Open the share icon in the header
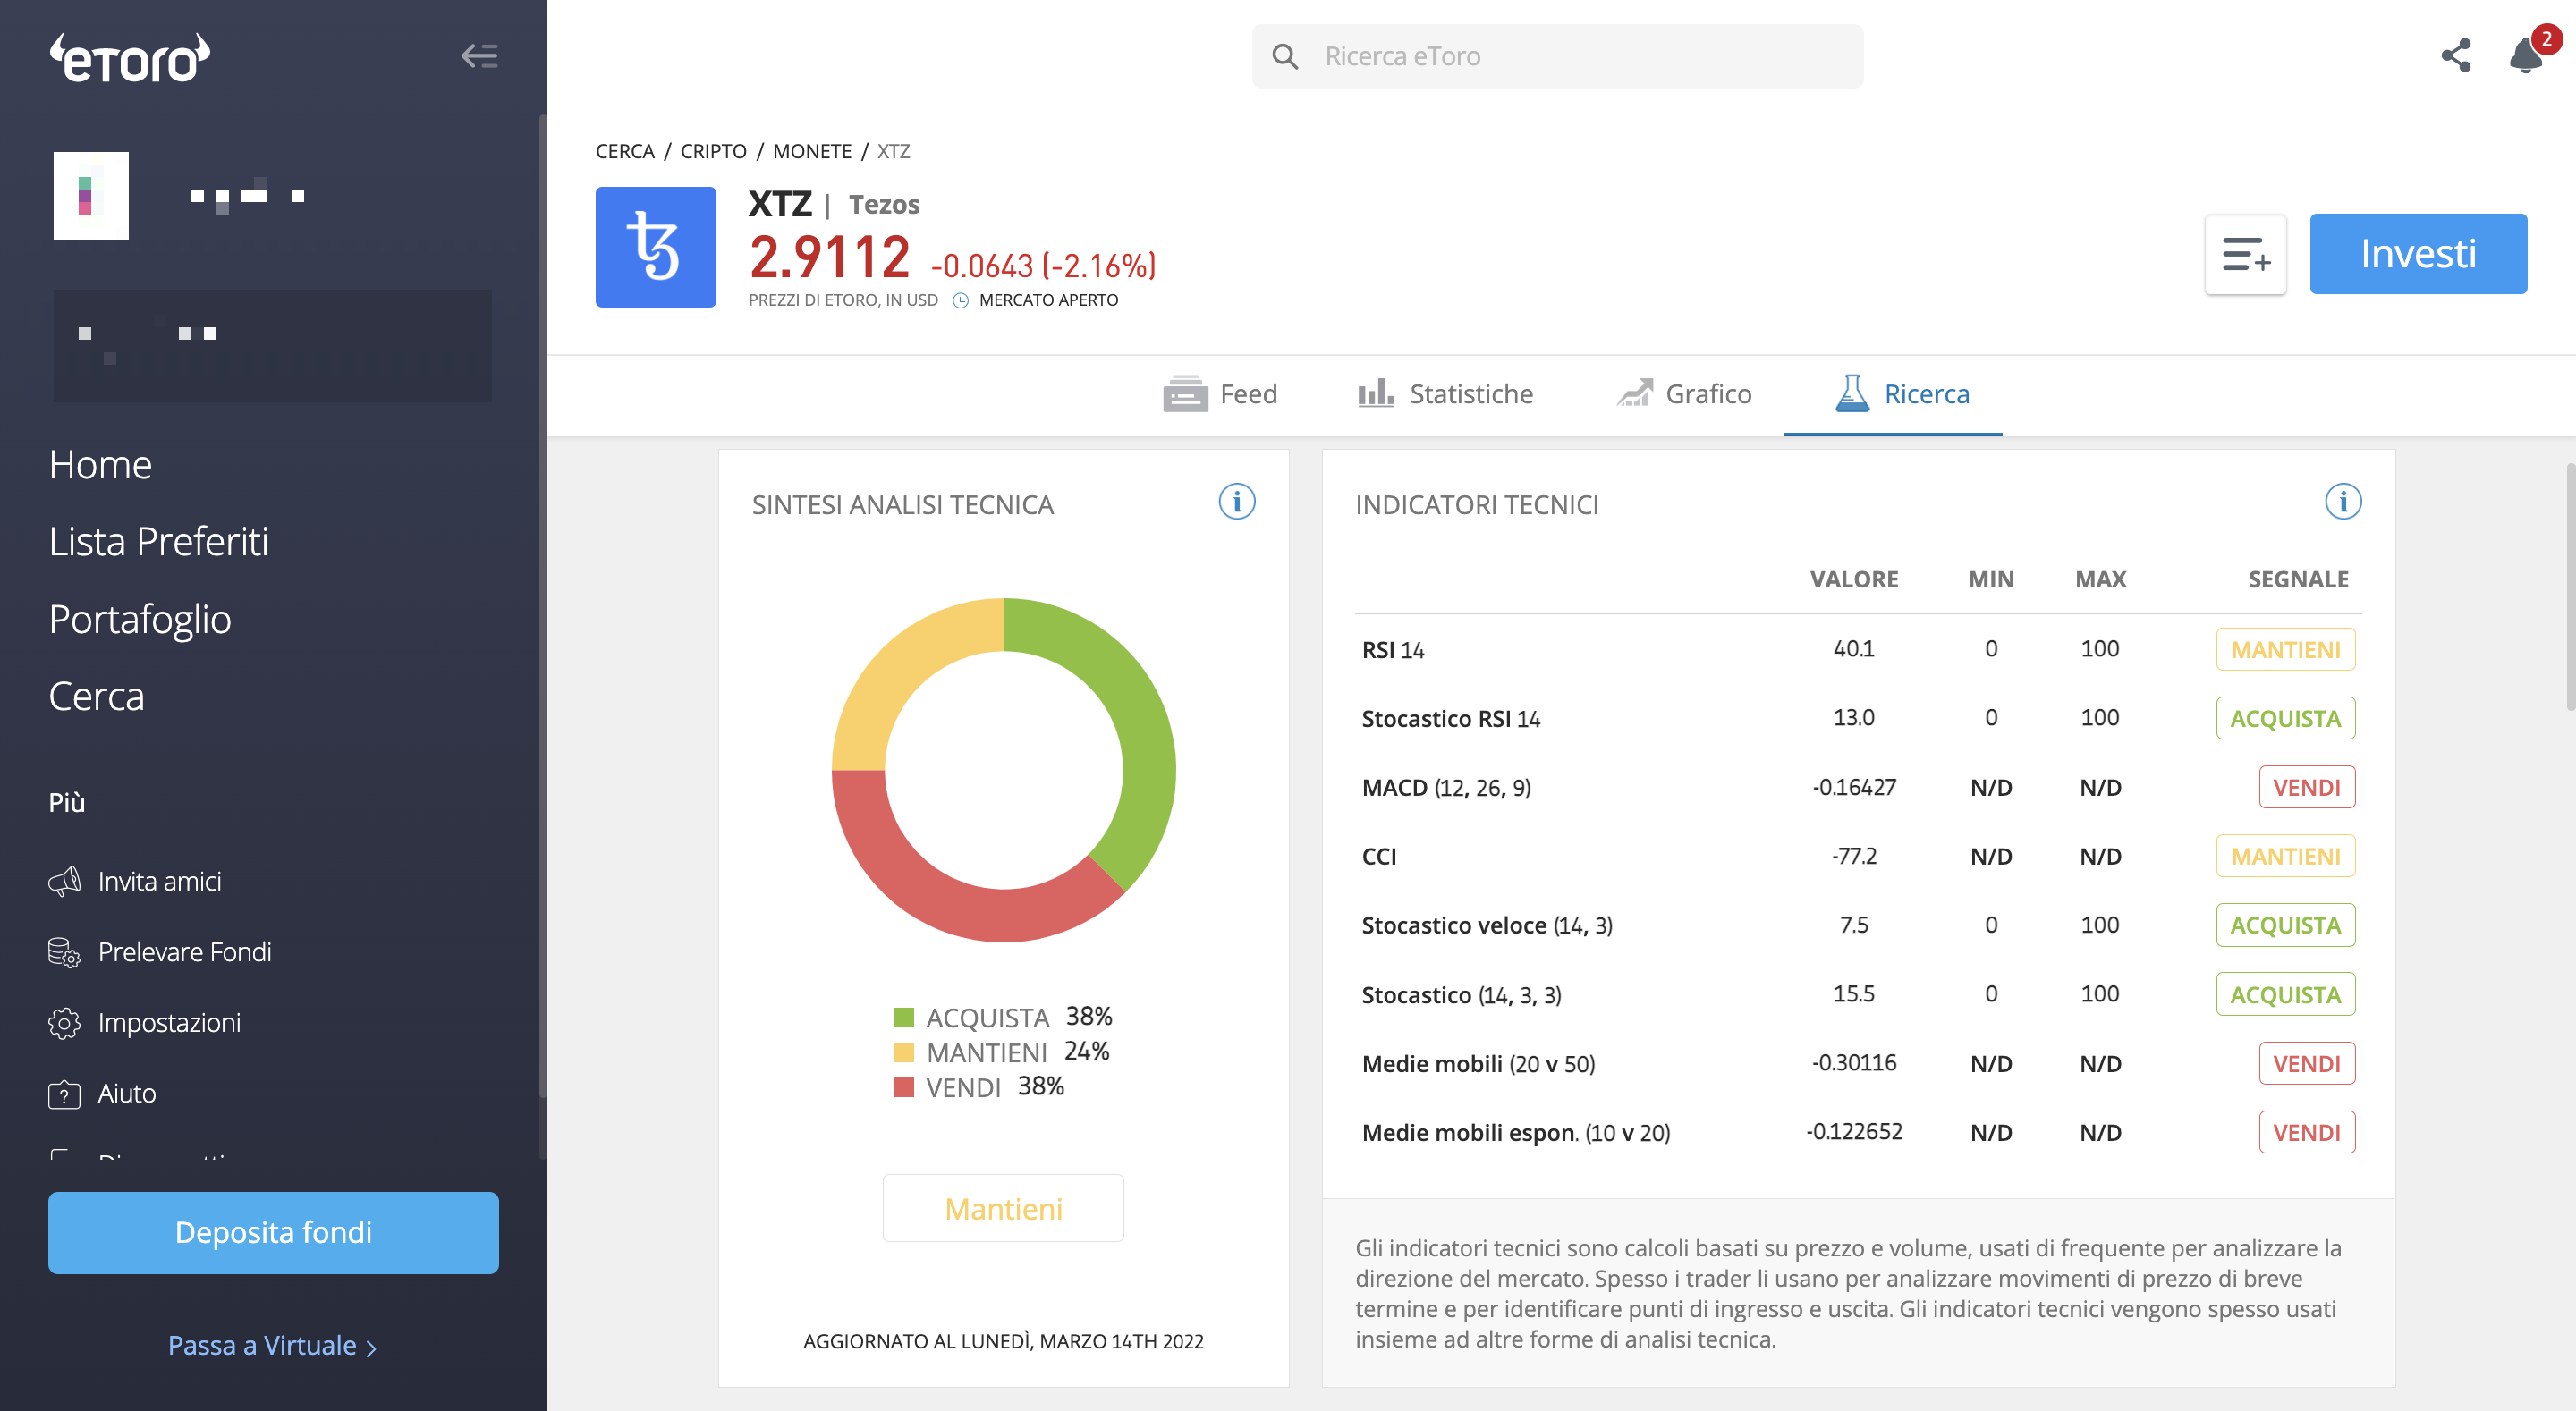Image resolution: width=2576 pixels, height=1411 pixels. [x=2456, y=56]
